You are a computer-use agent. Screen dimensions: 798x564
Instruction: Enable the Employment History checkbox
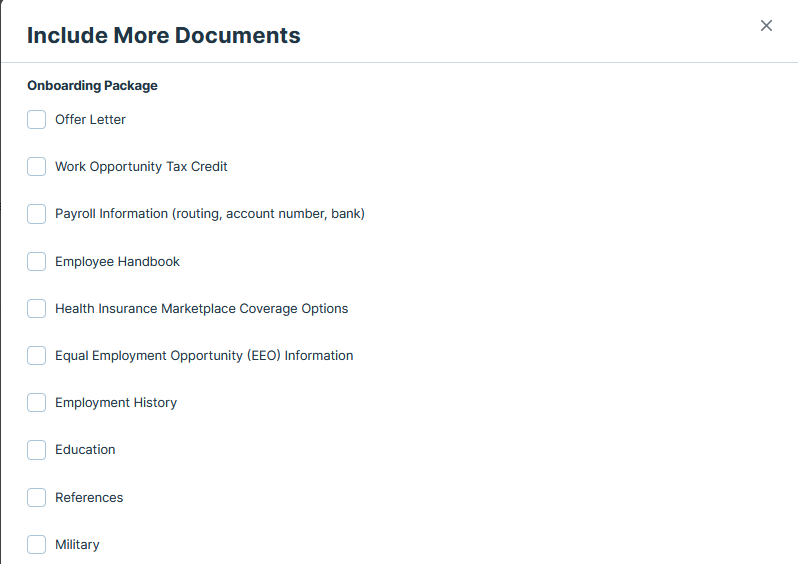37,403
